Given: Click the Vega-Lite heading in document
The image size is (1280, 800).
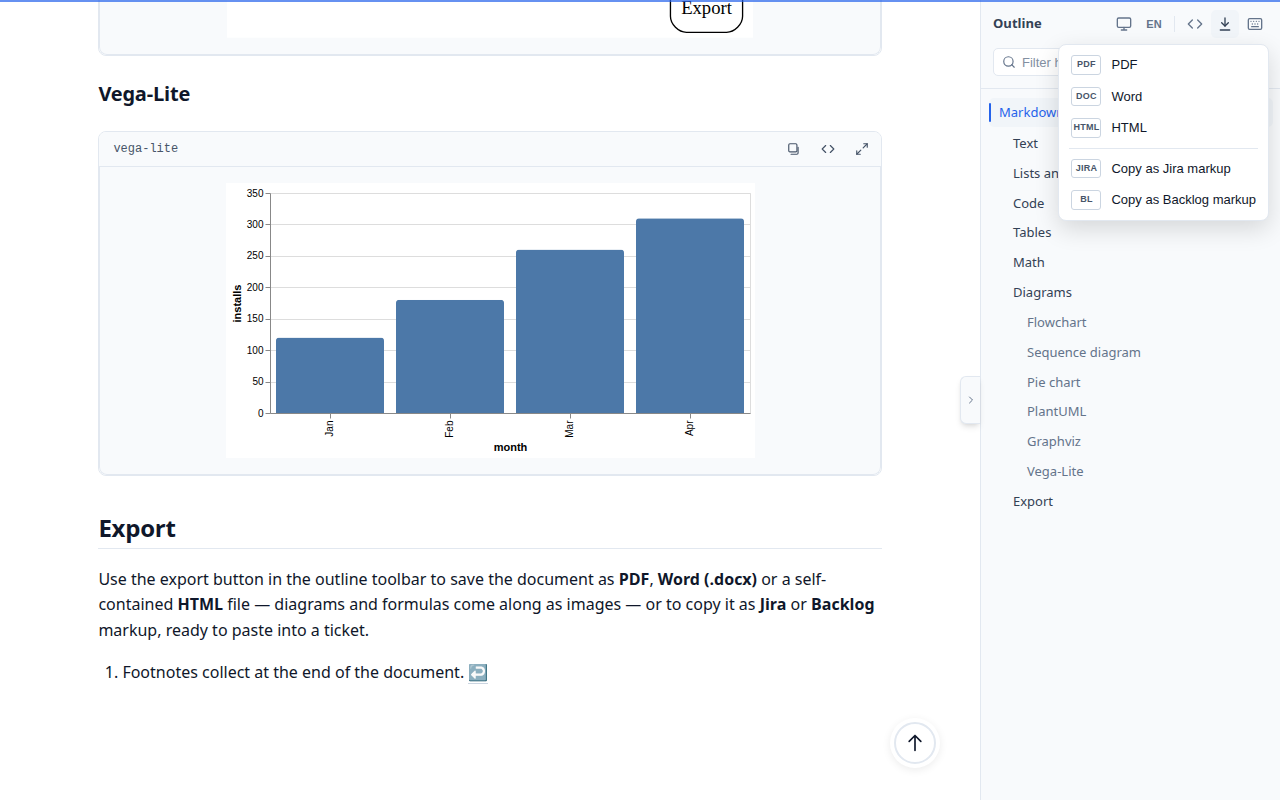Looking at the screenshot, I should pos(144,94).
